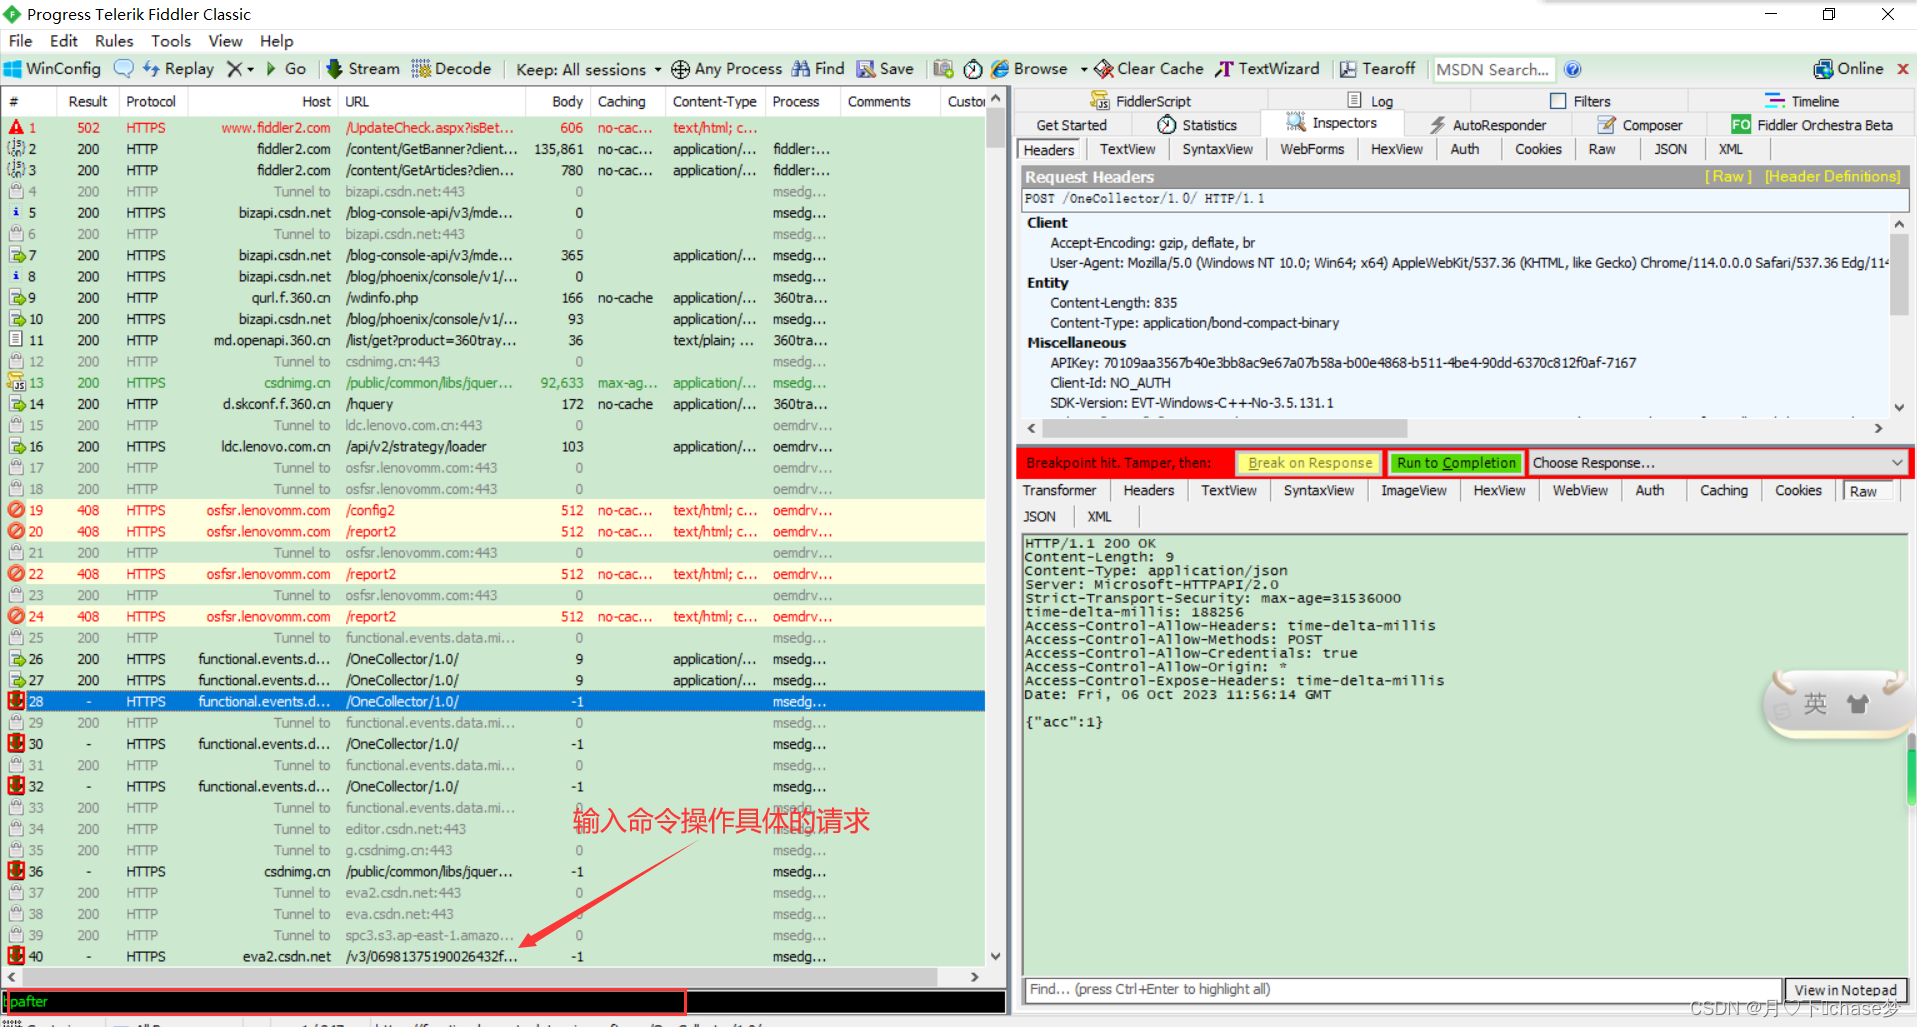Open the Get Started tab

pos(1072,125)
